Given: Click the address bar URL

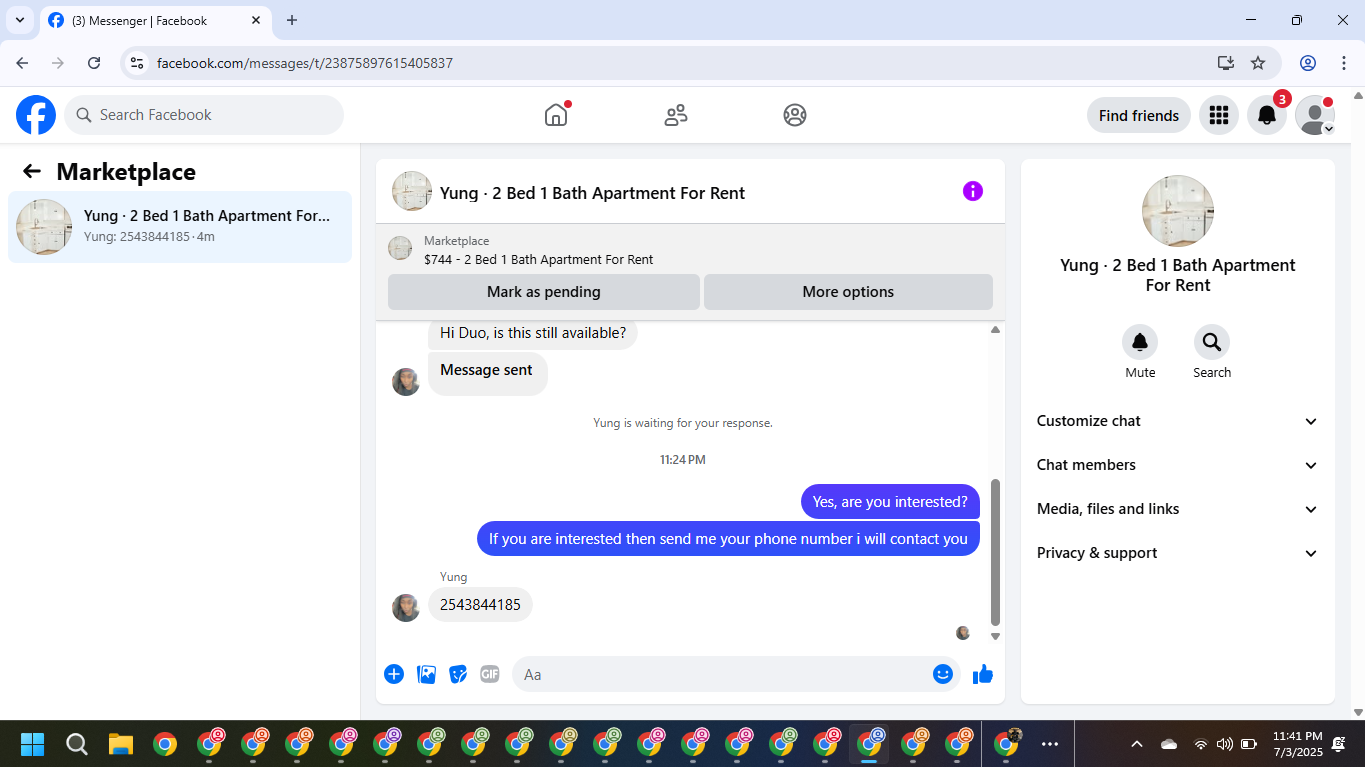Looking at the screenshot, I should pos(305,63).
